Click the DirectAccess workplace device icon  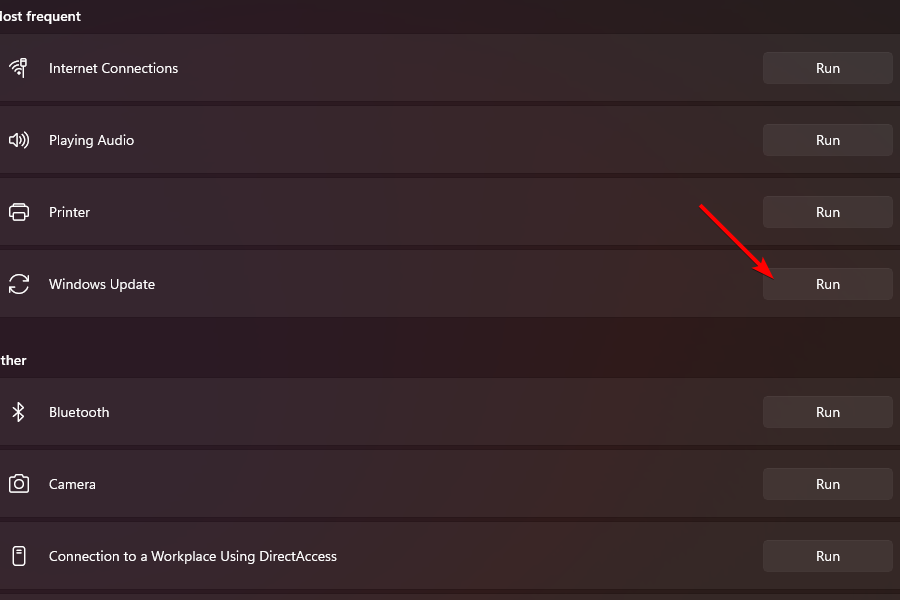18,556
